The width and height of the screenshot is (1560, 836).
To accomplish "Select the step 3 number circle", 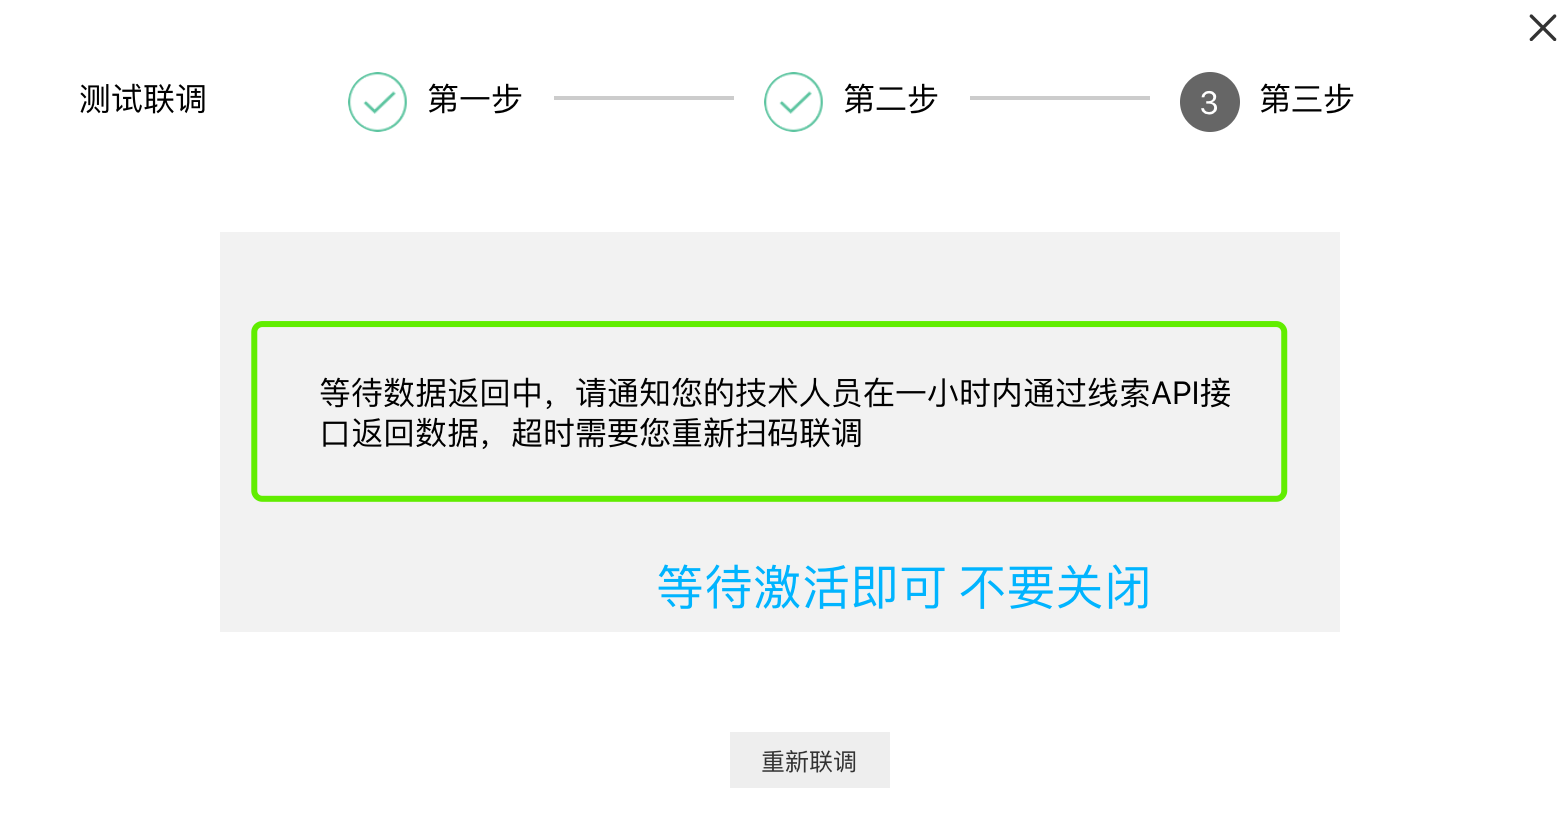I will coord(1209,102).
